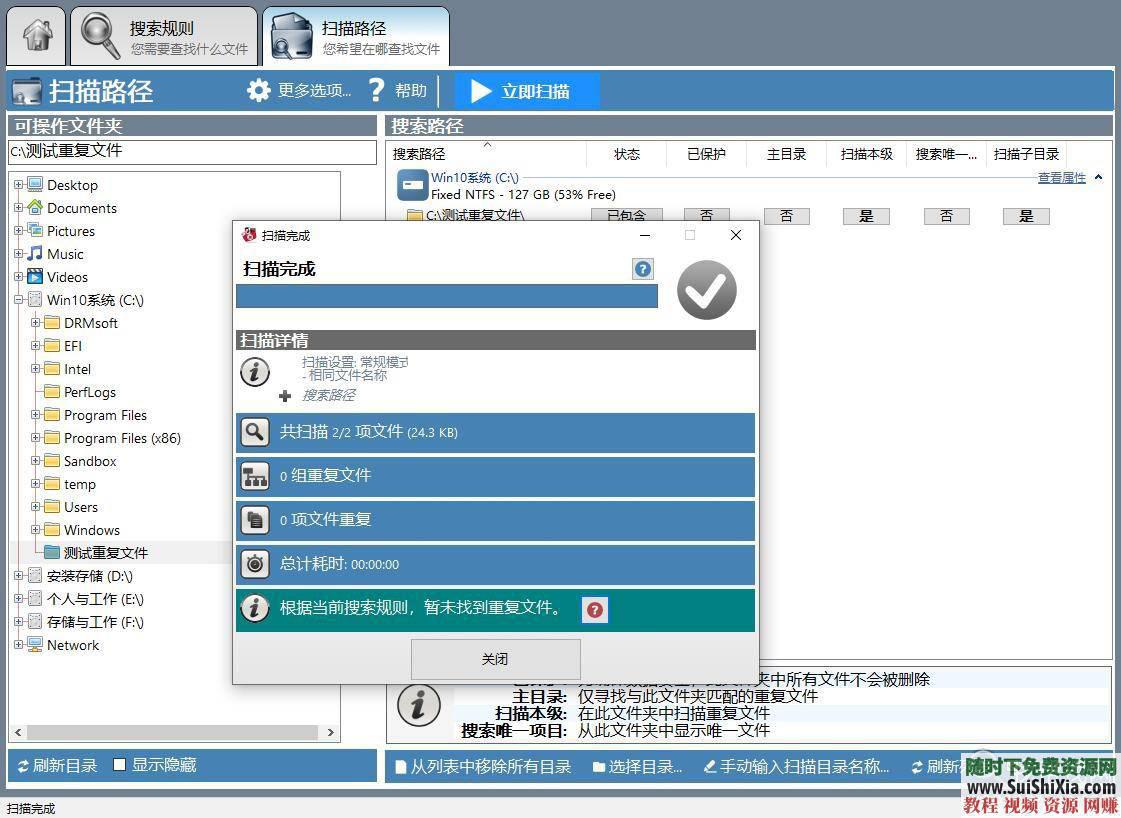Click the scan completion progress bar
The image size is (1121, 818).
(446, 296)
